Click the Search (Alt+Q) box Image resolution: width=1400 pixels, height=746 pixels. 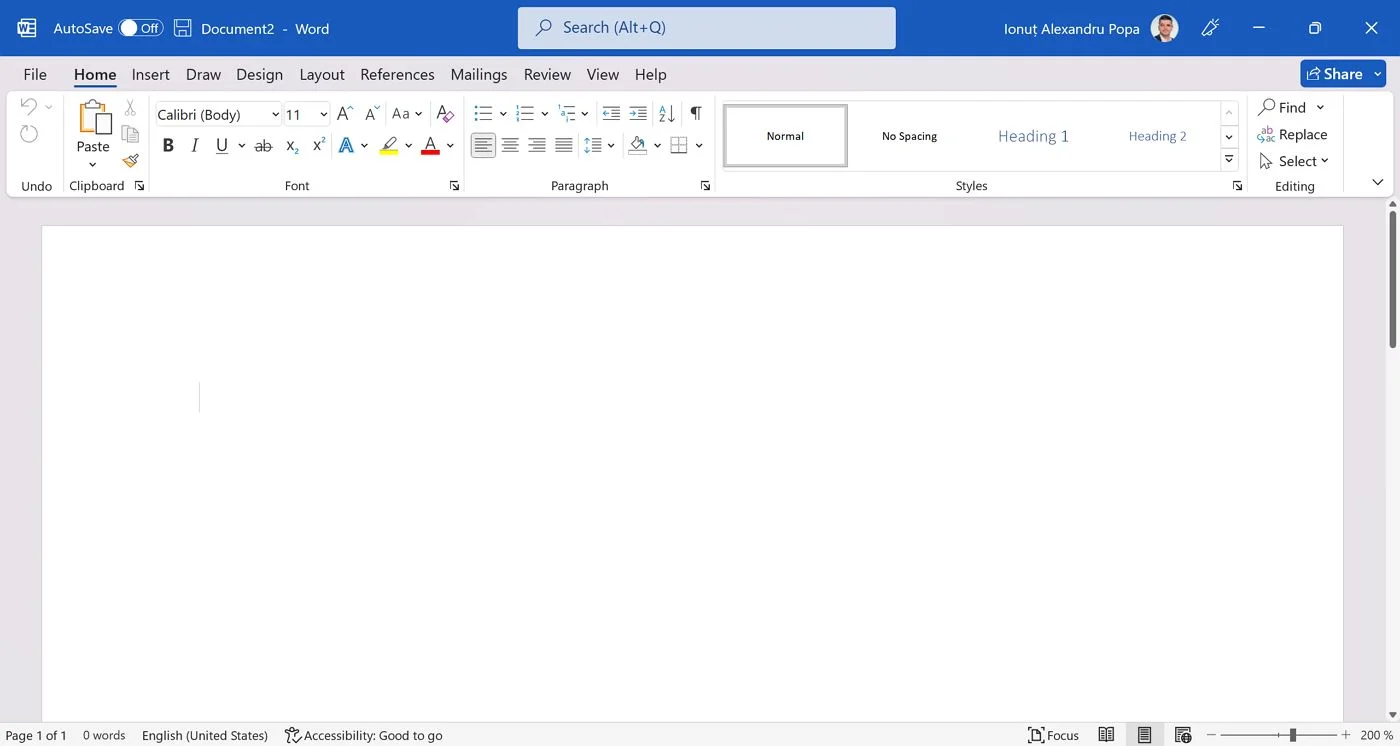coord(707,28)
